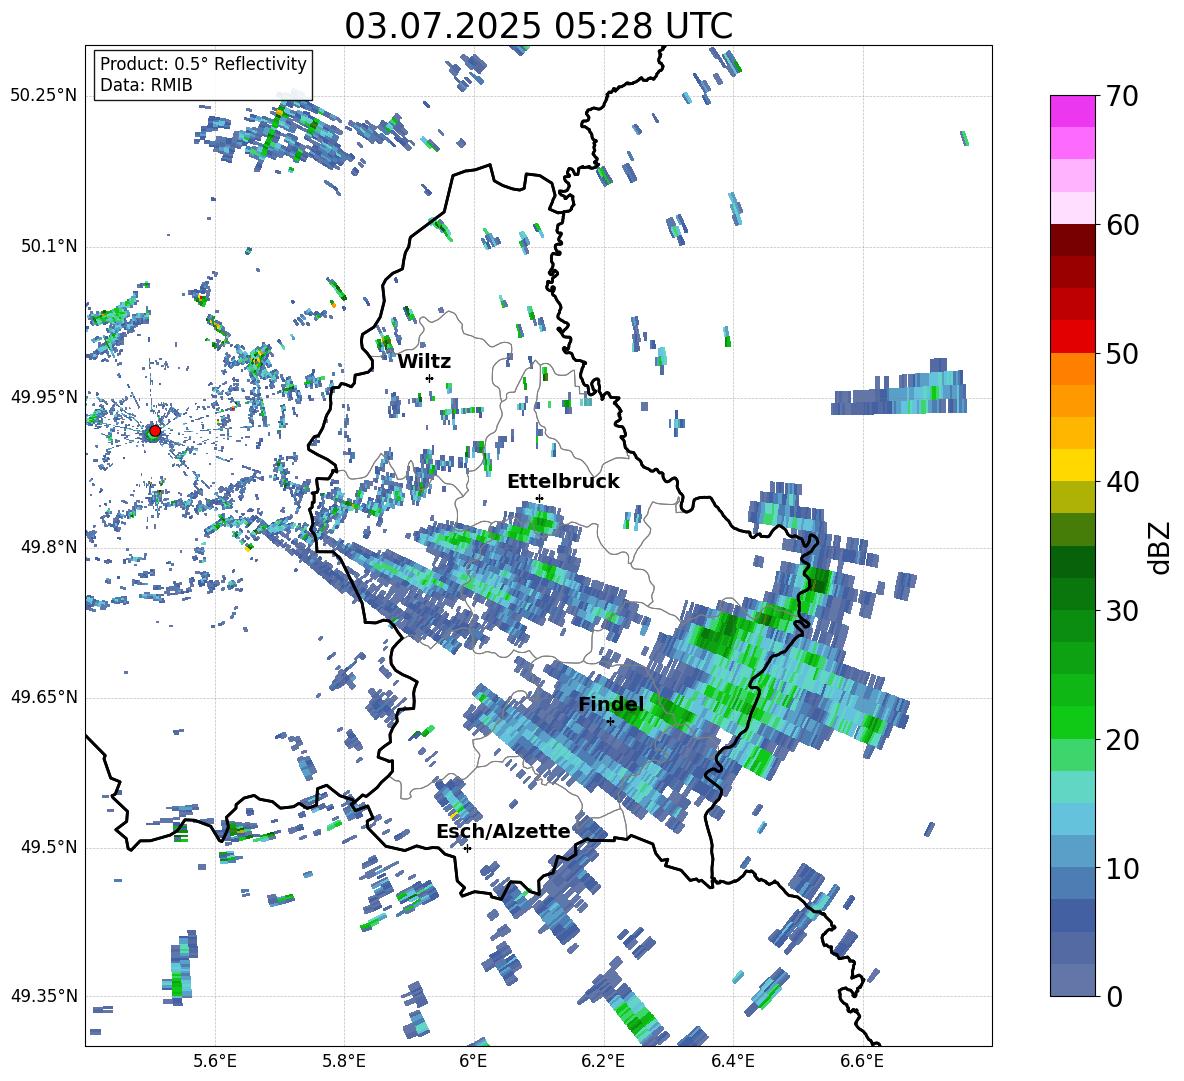Click the 49.65°N latitude label

coord(44,696)
